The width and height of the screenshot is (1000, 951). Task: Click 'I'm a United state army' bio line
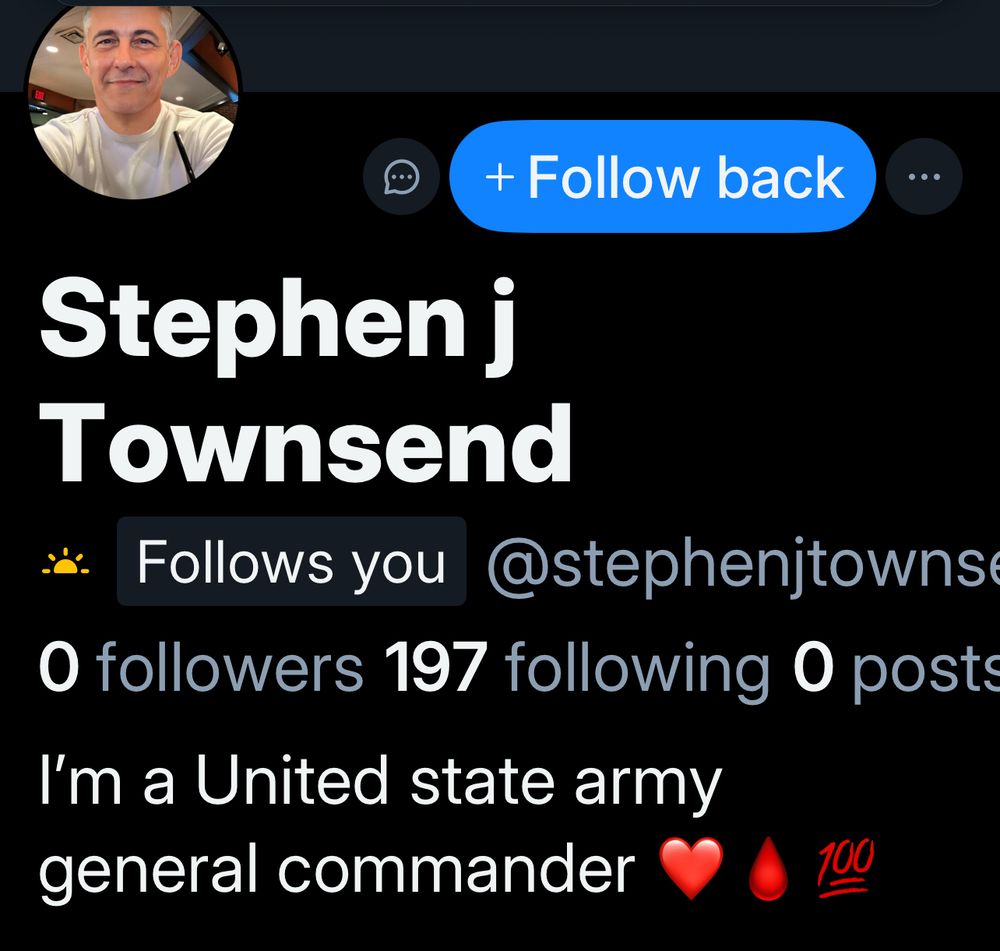click(x=381, y=780)
